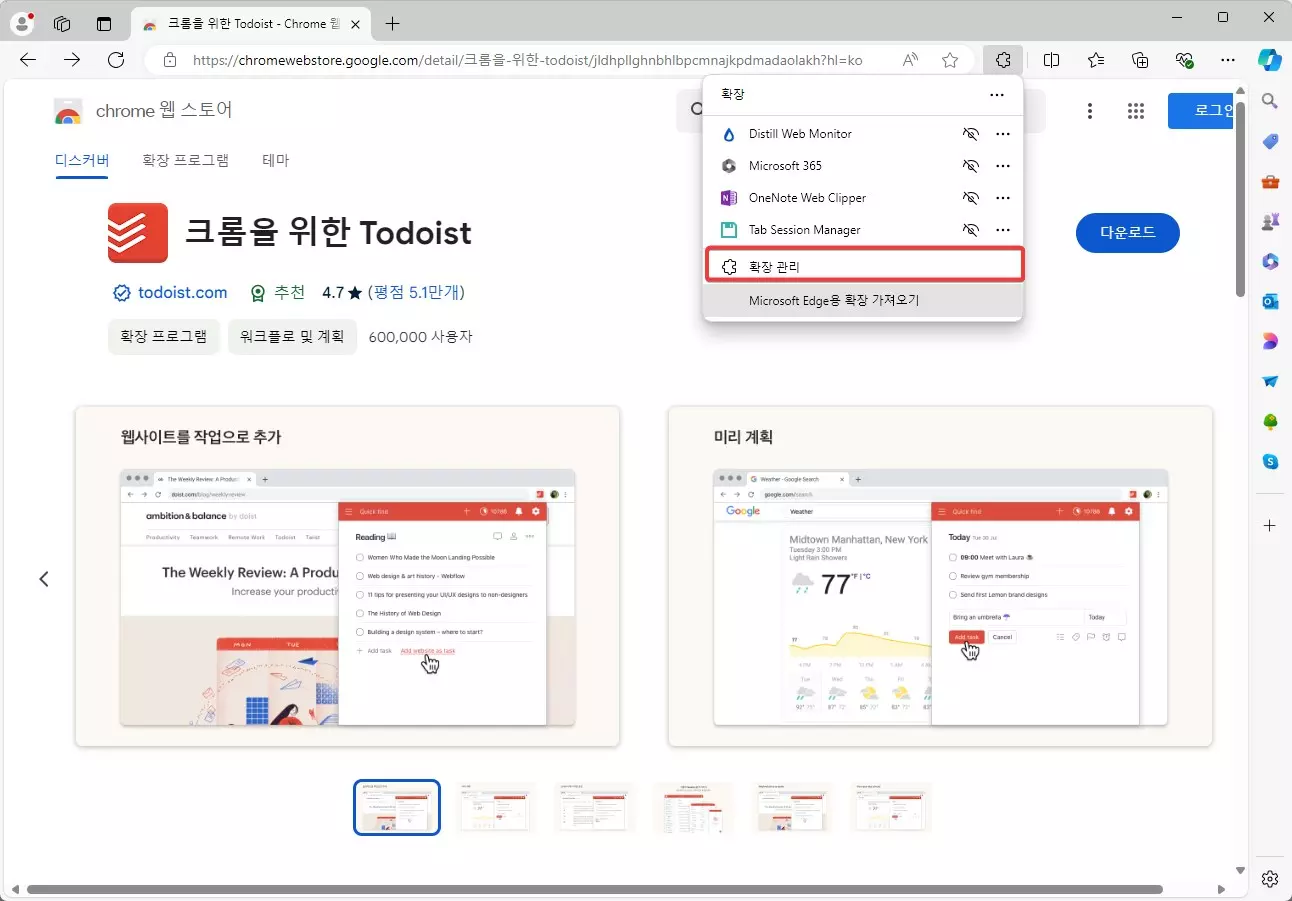Open sidebar Search icon
This screenshot has height=901, width=1292.
point(1270,100)
